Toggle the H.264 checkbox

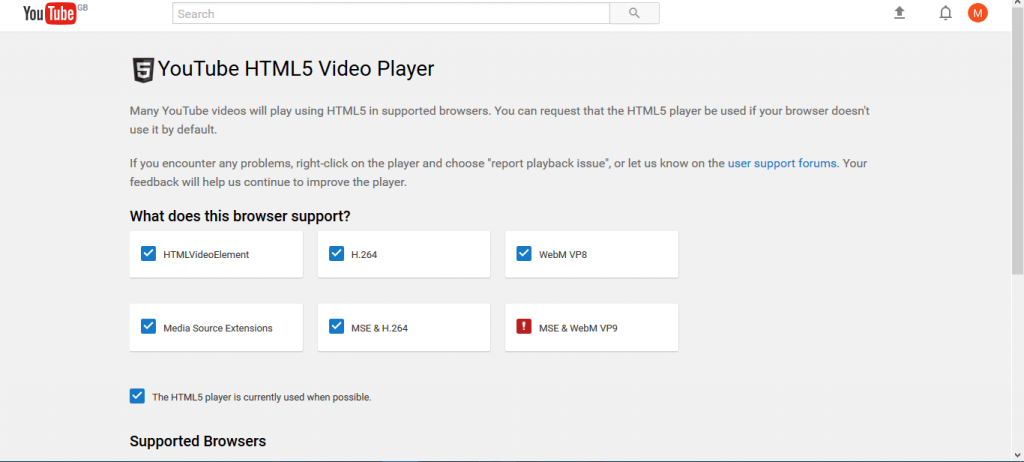[x=336, y=253]
